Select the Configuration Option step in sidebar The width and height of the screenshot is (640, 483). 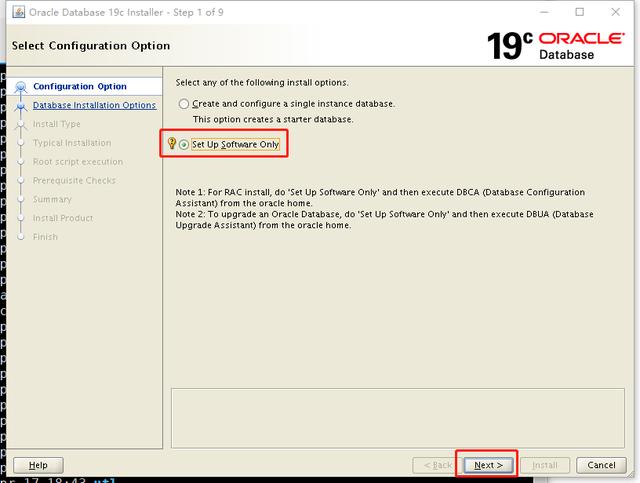80,87
